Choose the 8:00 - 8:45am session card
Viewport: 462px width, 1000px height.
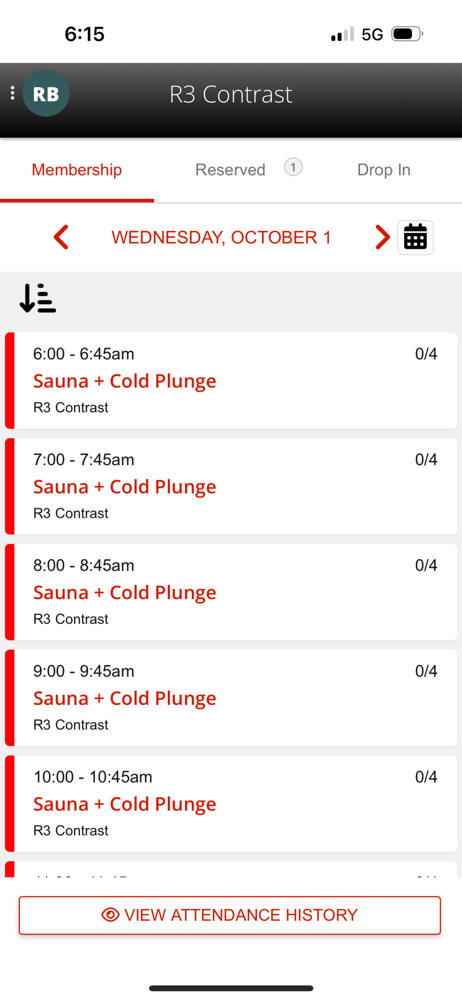click(231, 592)
